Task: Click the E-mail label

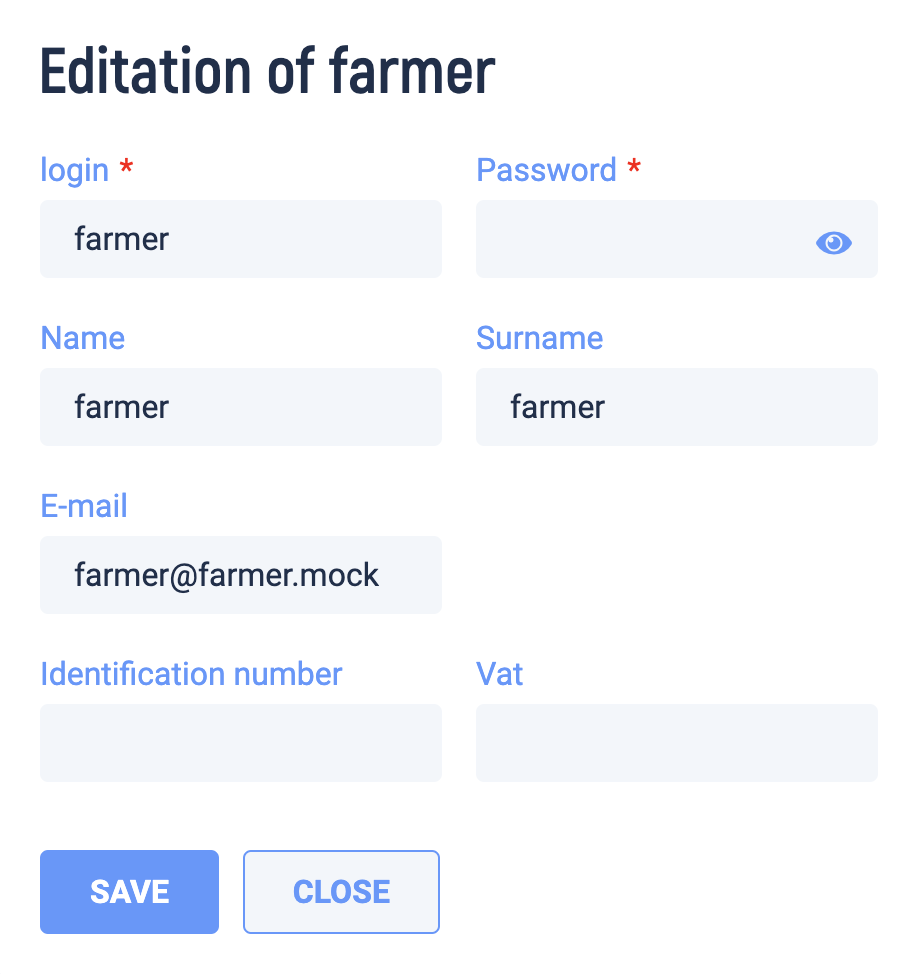Action: [x=84, y=506]
